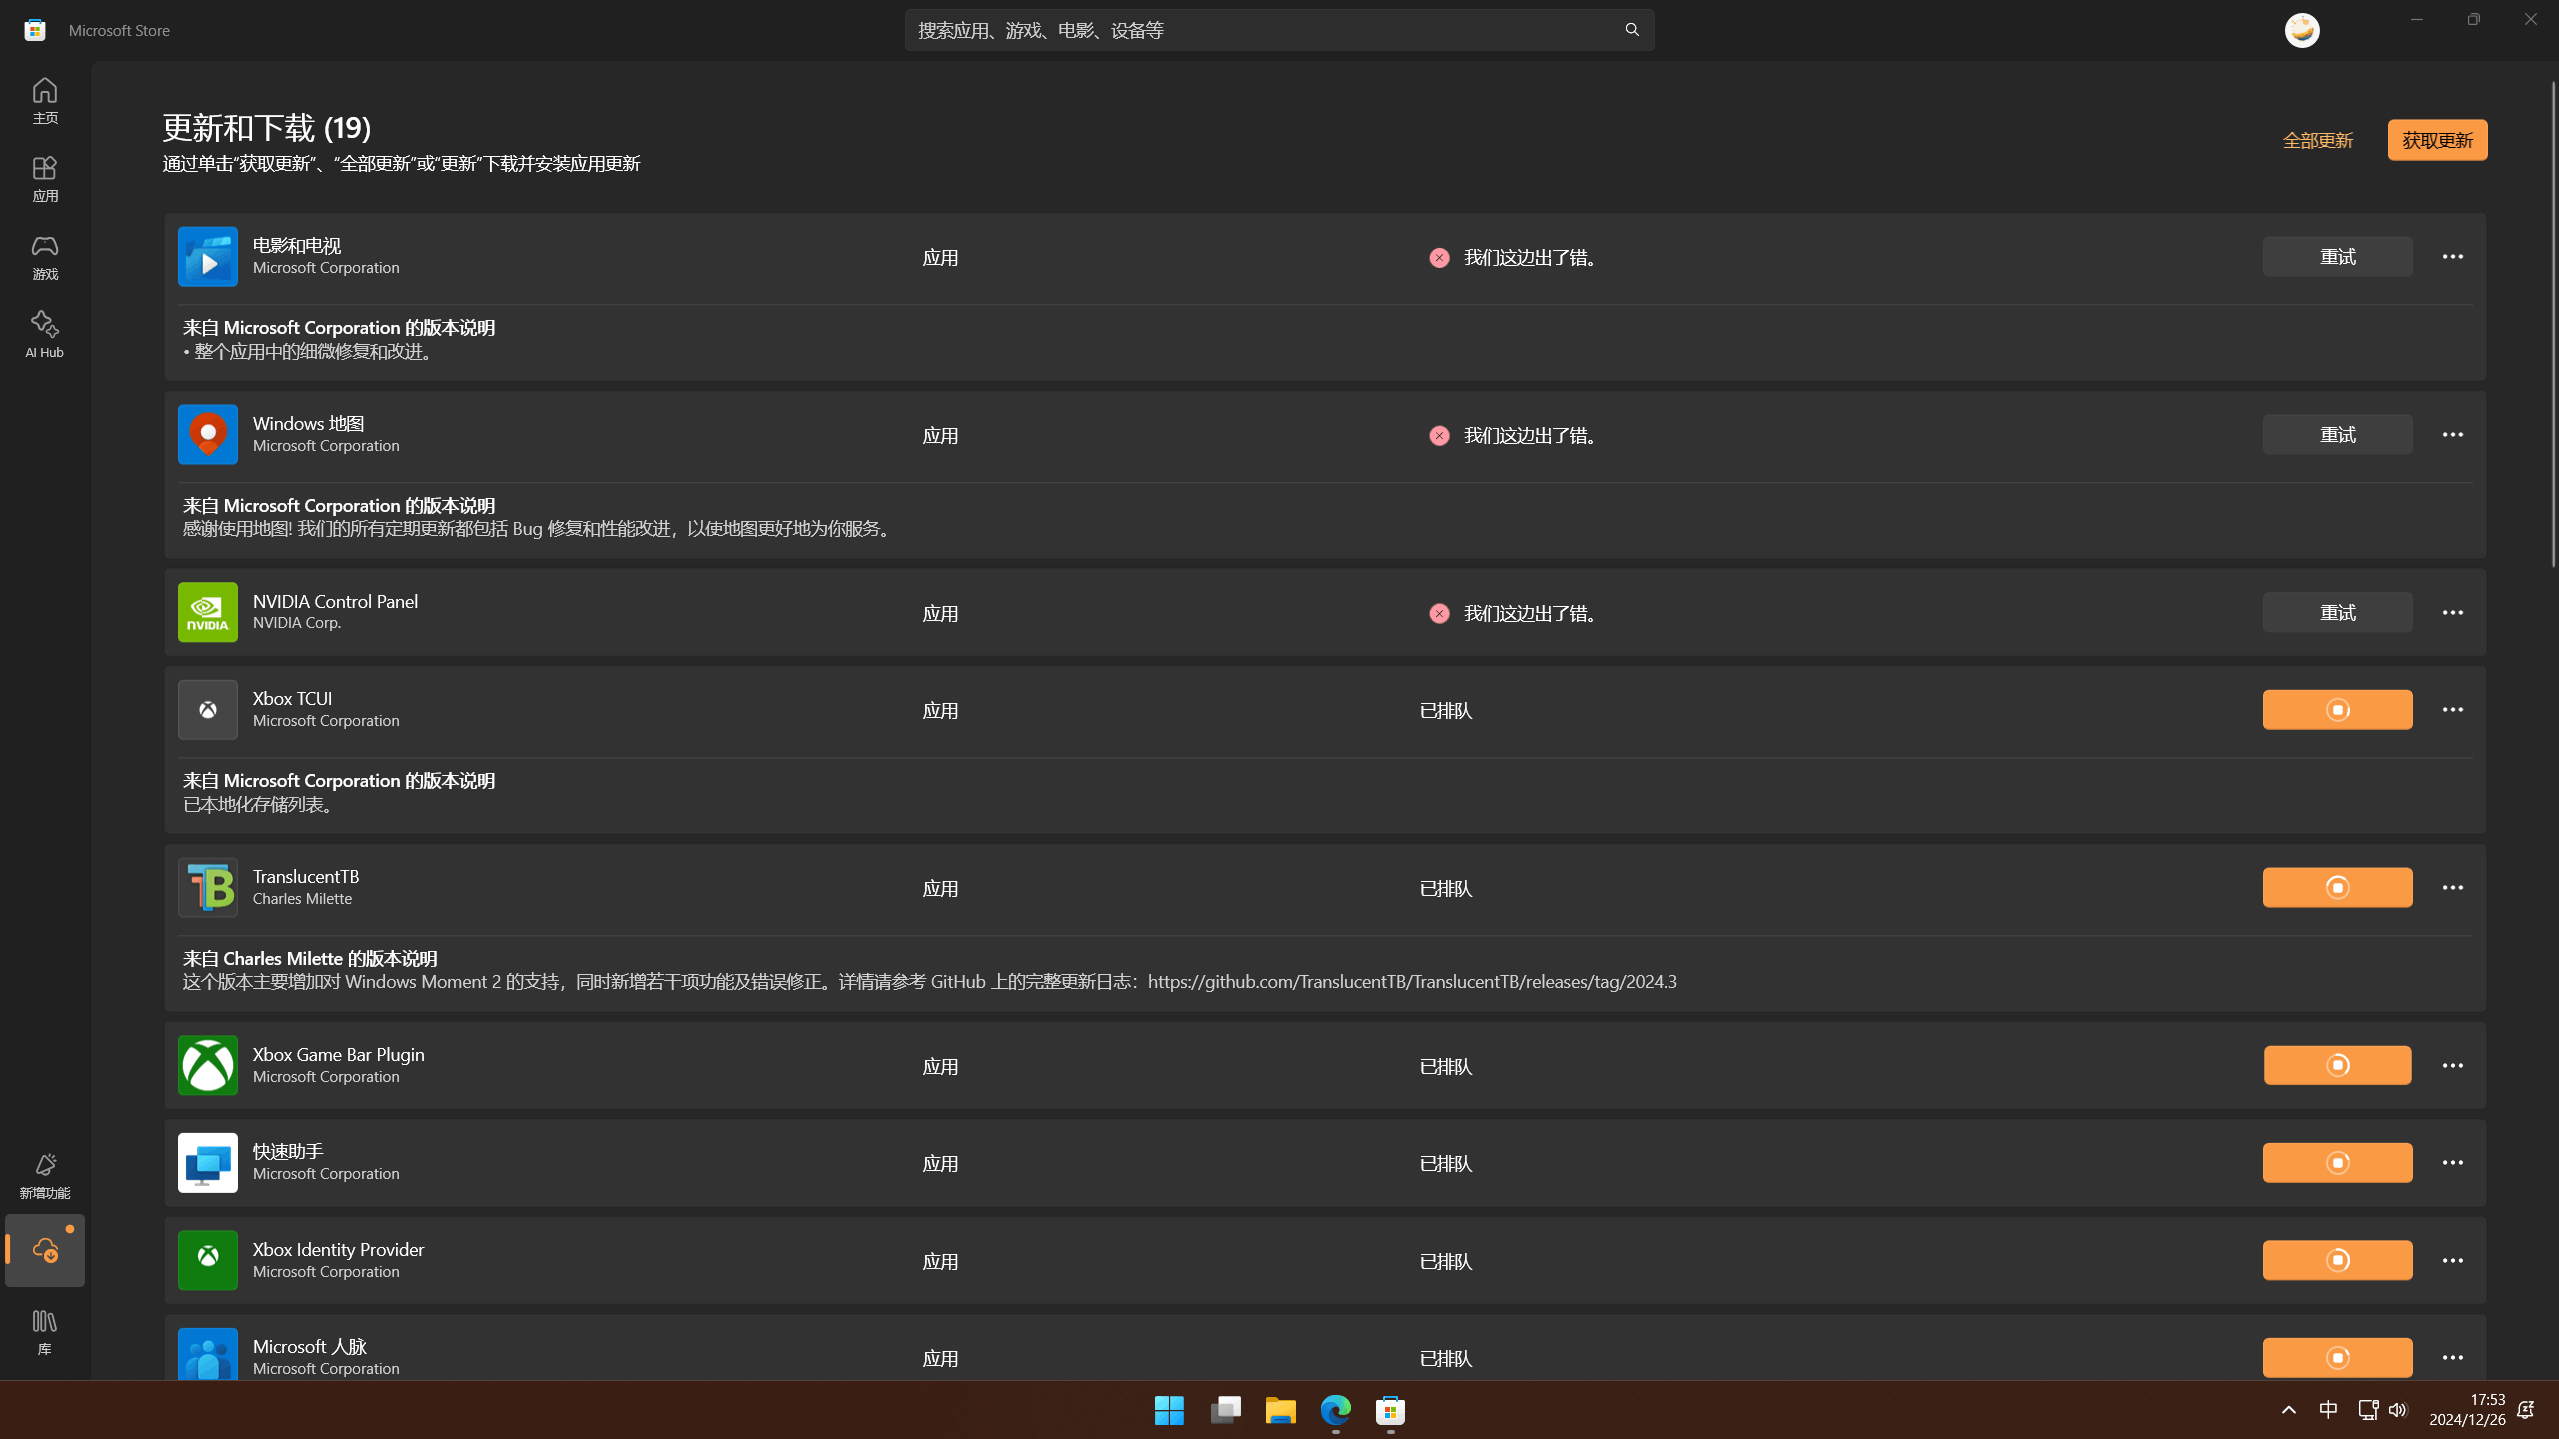Open the AI Hub sidebar icon
Viewport: 2559px width, 1439px height.
click(44, 333)
